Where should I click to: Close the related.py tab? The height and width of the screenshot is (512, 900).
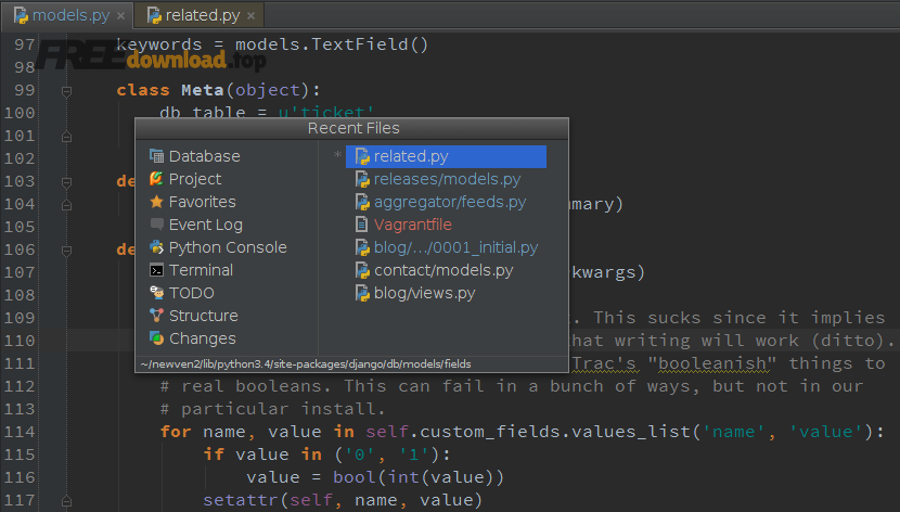pyautogui.click(x=251, y=16)
